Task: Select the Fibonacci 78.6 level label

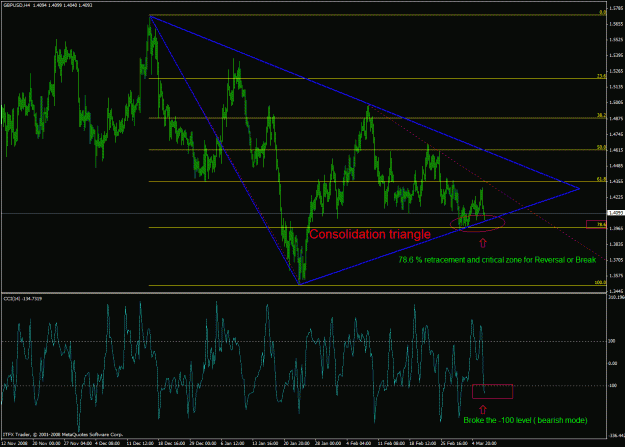Action: click(x=601, y=224)
